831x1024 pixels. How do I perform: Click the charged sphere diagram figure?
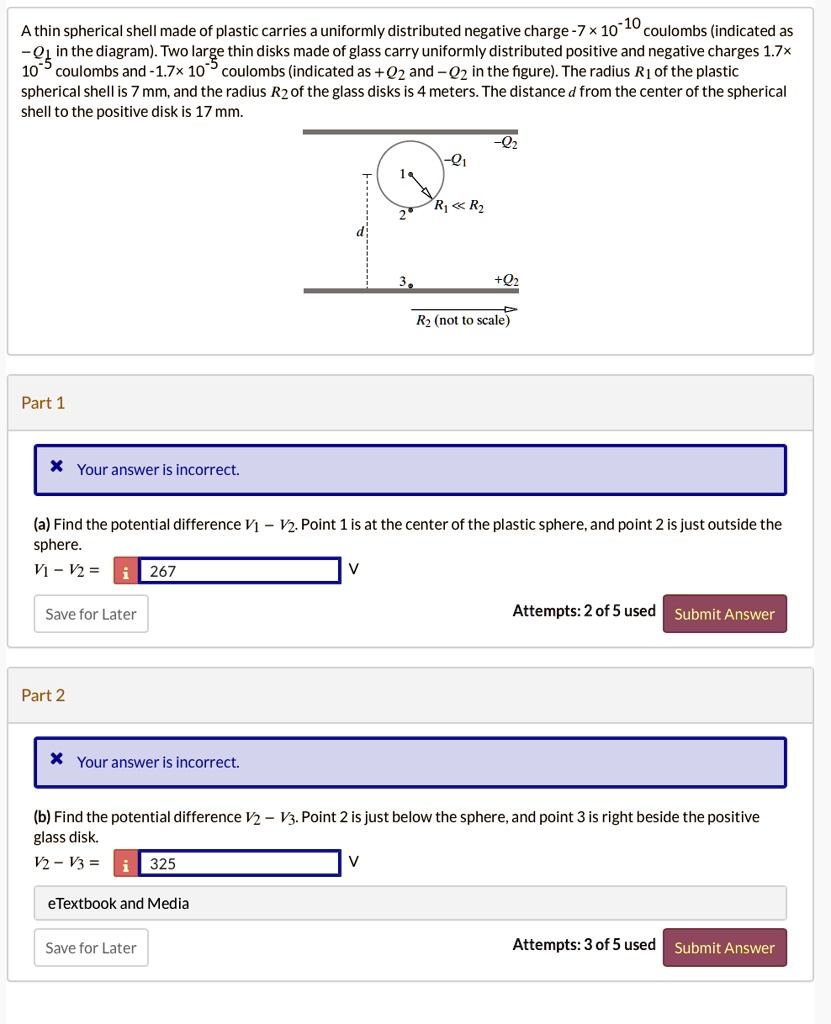tap(410, 229)
